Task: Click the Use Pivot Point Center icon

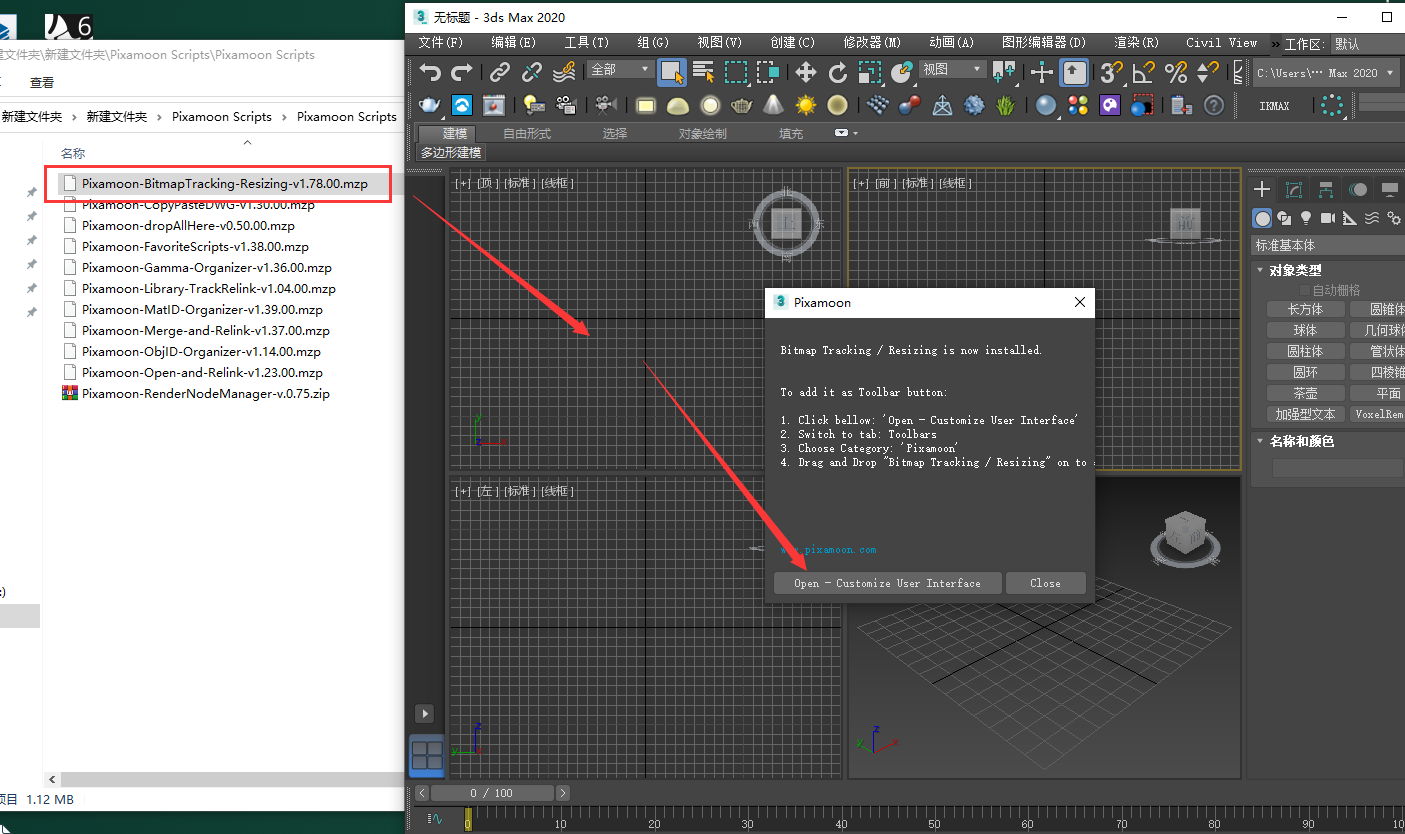Action: click(1003, 72)
